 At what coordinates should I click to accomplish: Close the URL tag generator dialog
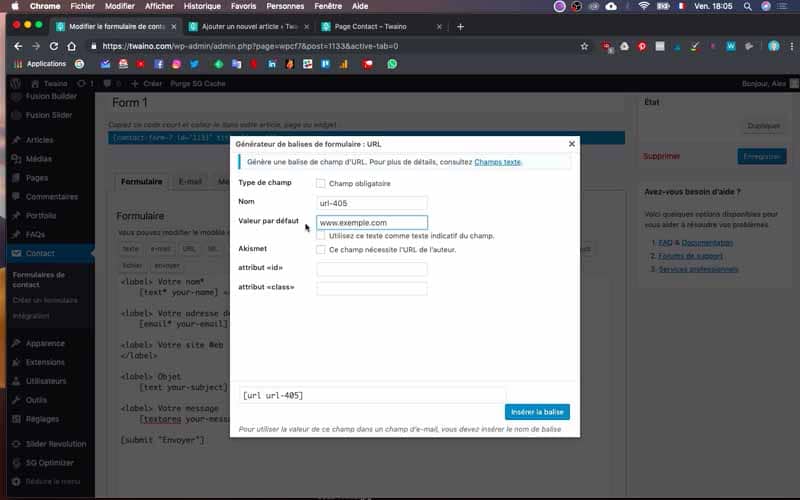[571, 144]
